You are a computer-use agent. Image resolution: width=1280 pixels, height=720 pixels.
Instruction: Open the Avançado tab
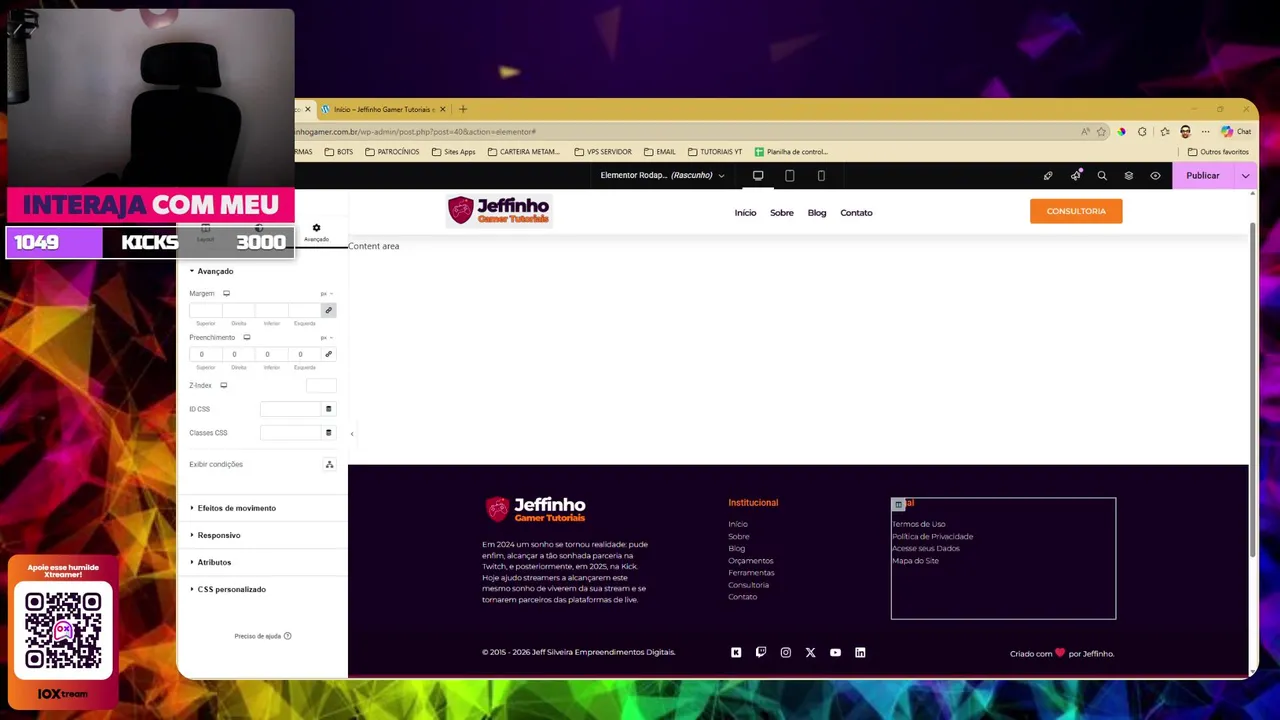pos(316,232)
